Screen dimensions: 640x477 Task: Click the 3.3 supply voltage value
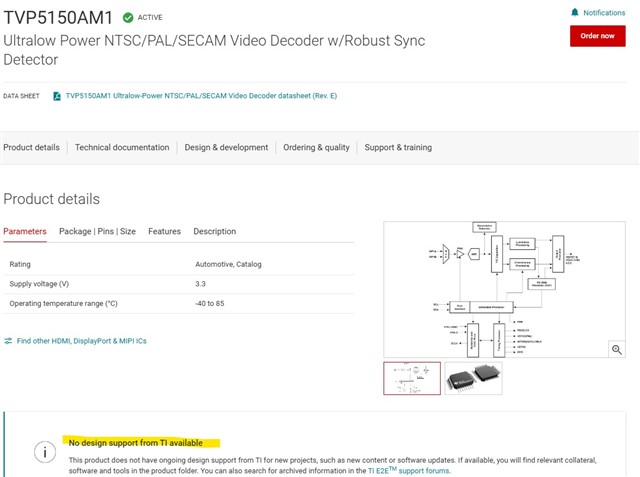pyautogui.click(x=200, y=284)
